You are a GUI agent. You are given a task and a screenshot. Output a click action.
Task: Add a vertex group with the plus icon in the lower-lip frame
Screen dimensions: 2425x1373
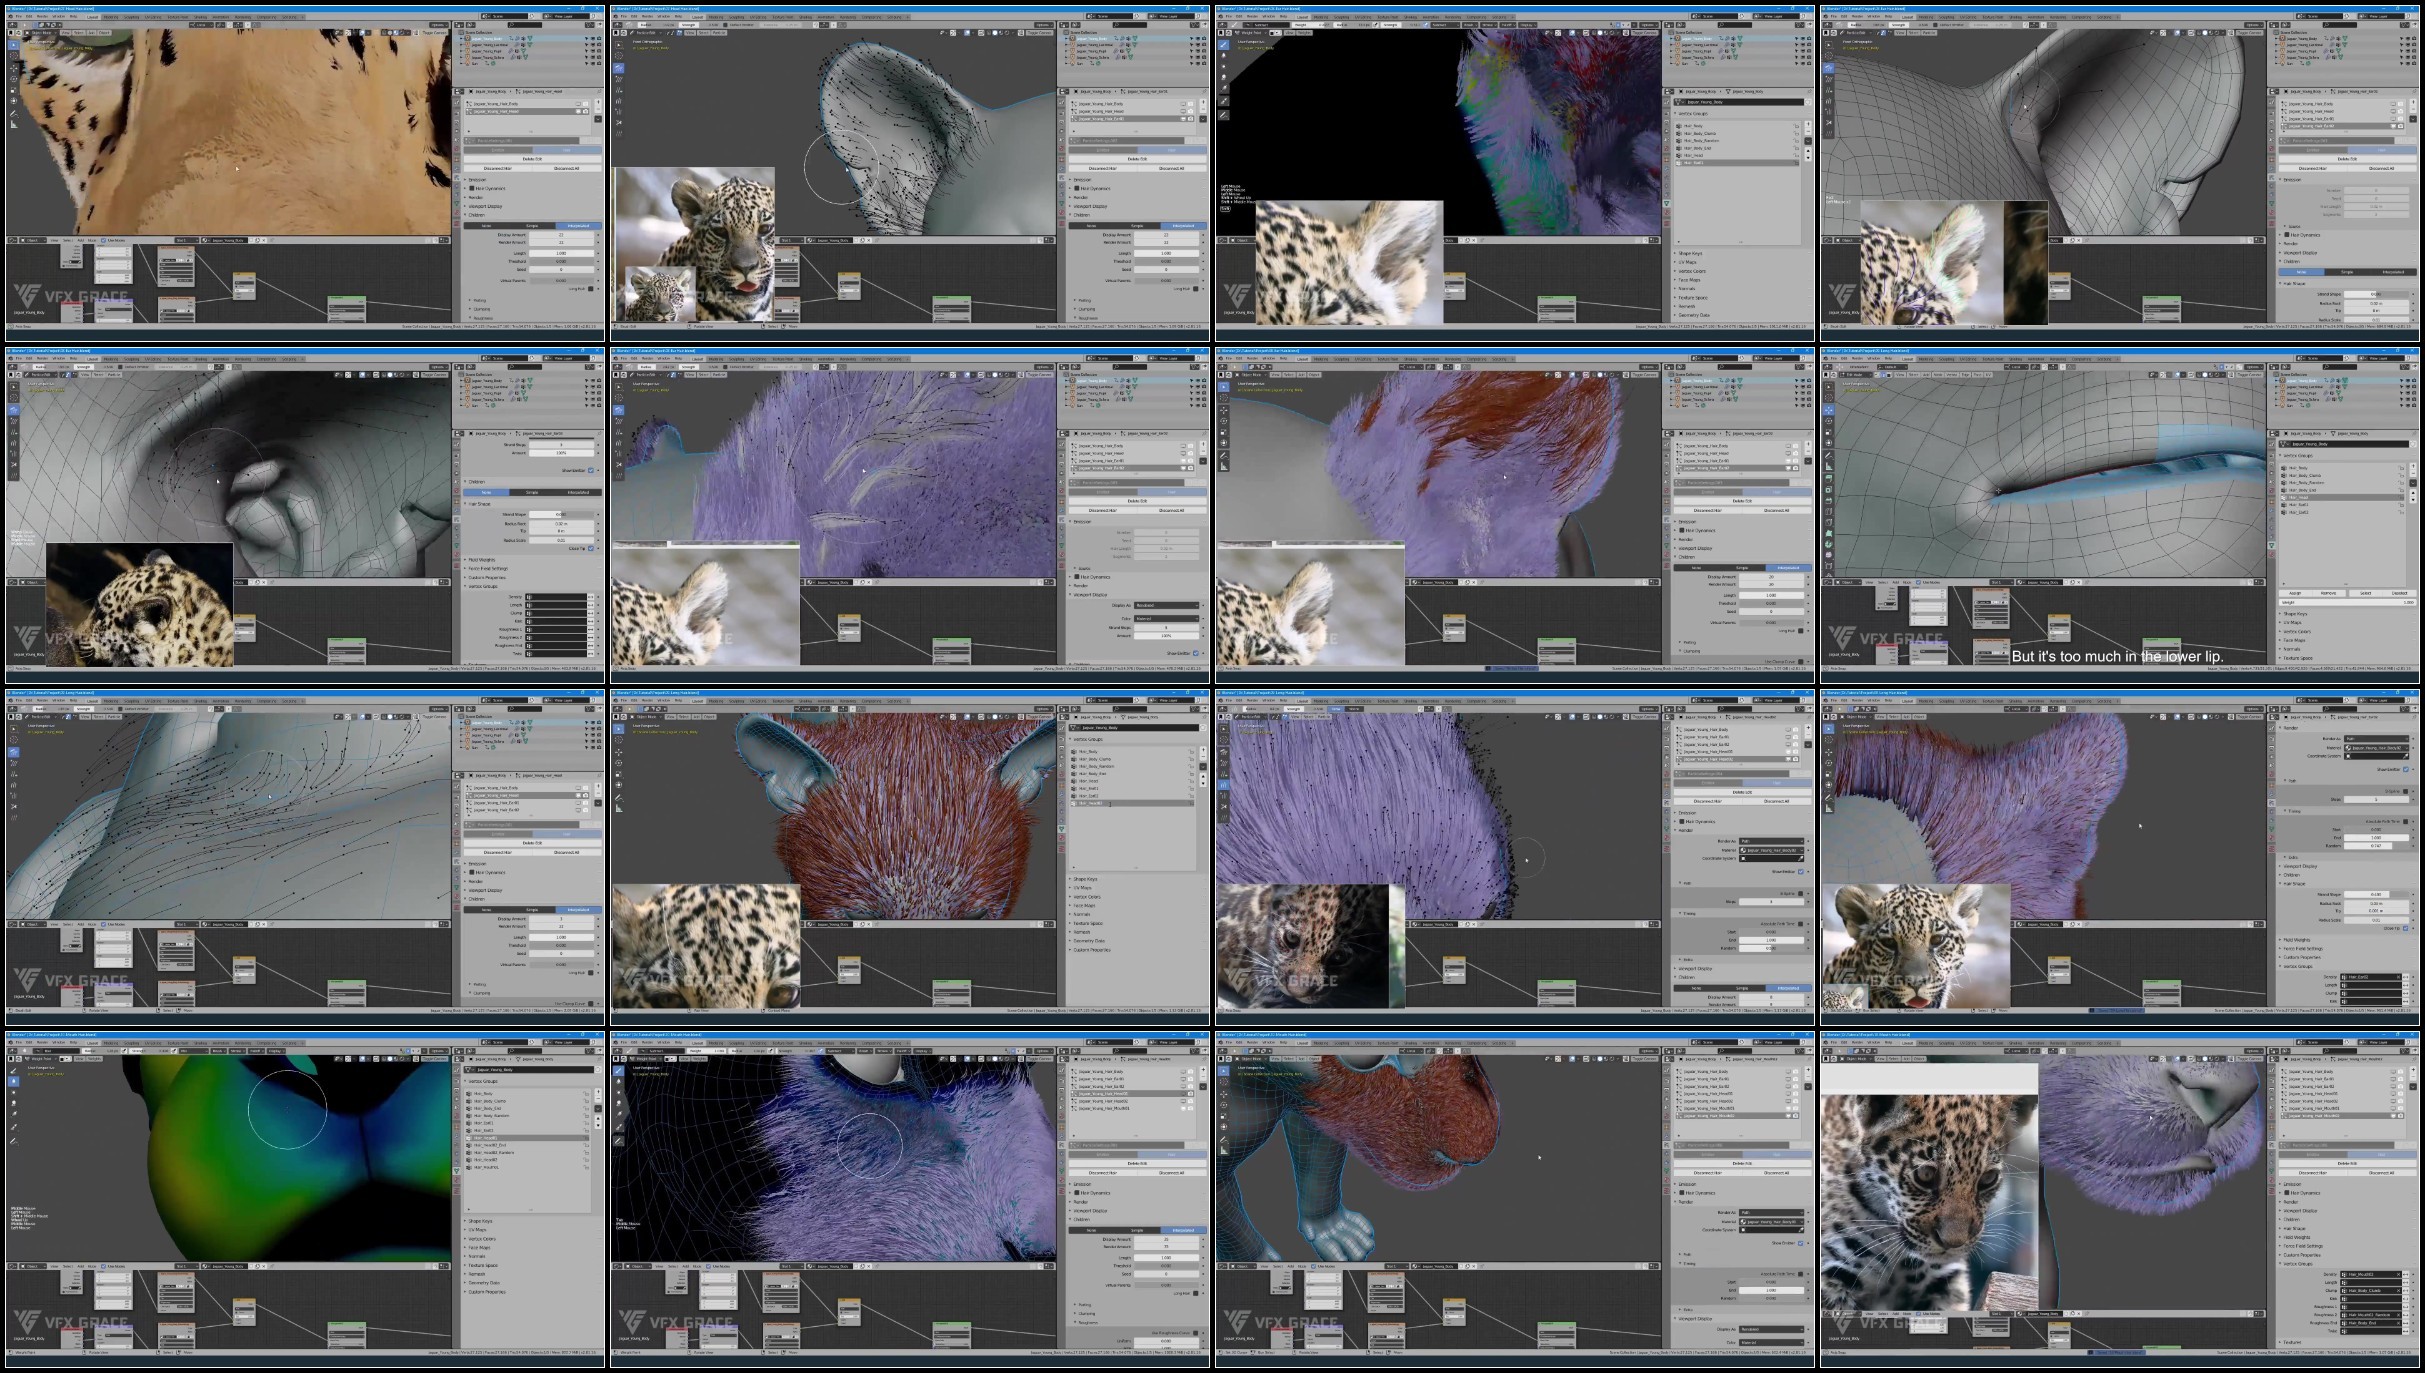click(2413, 466)
